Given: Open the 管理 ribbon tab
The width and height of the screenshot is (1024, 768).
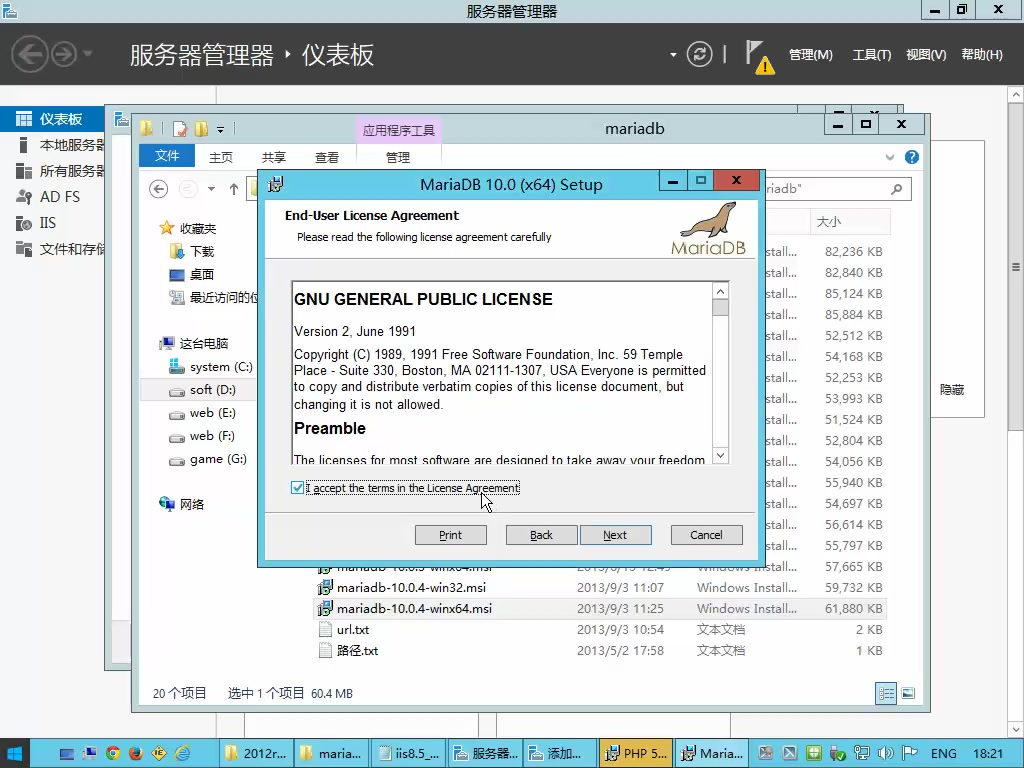Looking at the screenshot, I should [x=398, y=157].
